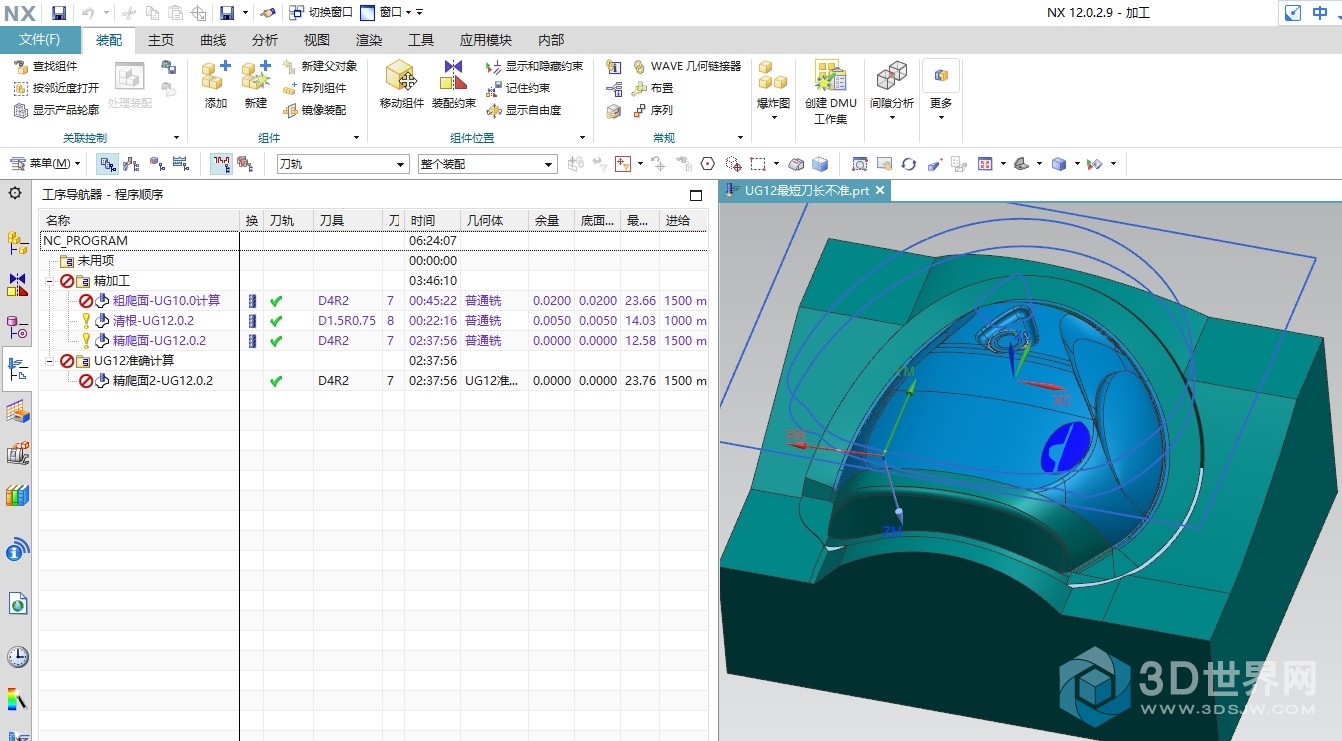
Task: Click 阵列组件 pattern component
Action: [314, 88]
